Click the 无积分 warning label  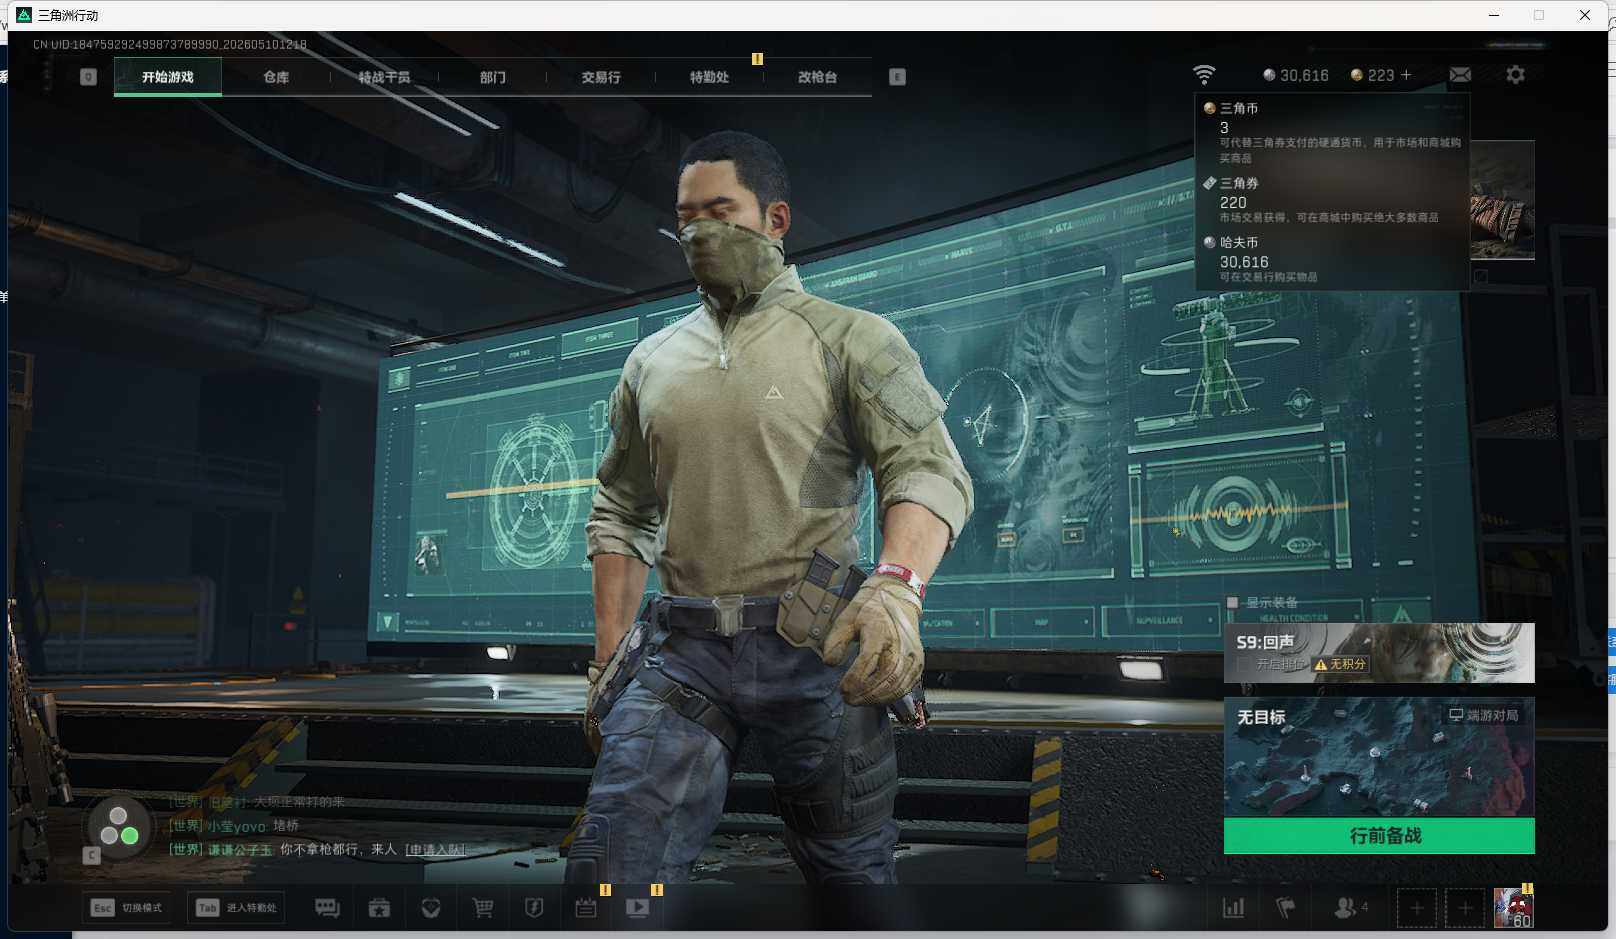click(1340, 664)
